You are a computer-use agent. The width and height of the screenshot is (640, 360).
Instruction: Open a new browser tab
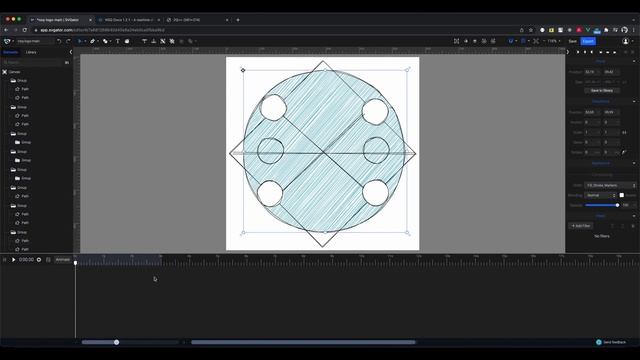click(x=238, y=20)
